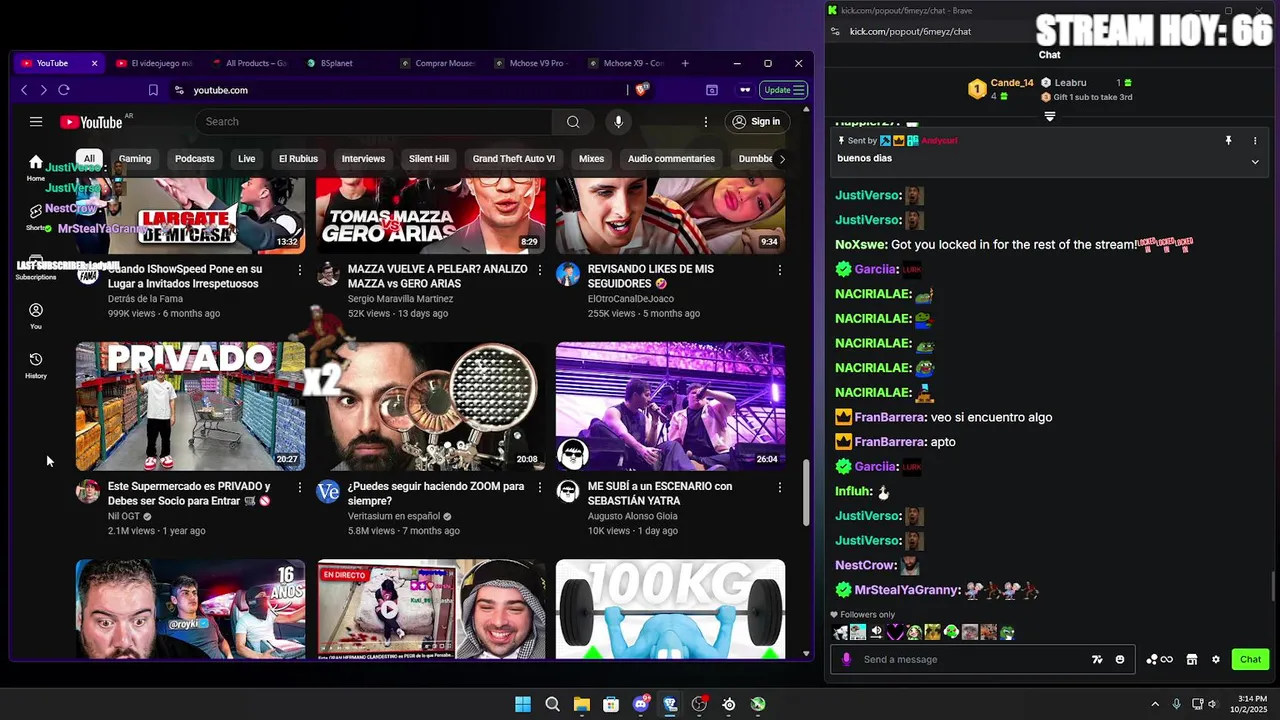Close the YouTube browser tab
Screen dimensions: 1280x720
click(95, 63)
